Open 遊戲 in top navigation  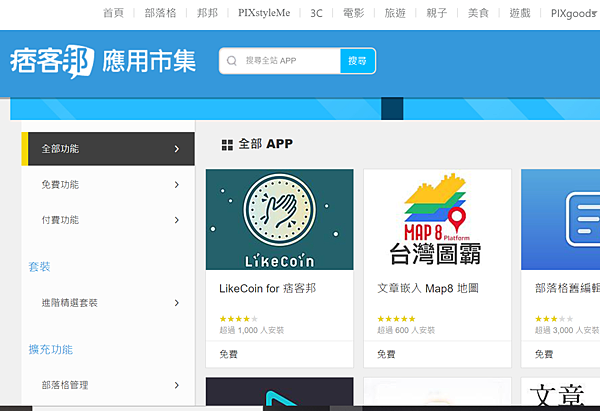click(x=520, y=13)
